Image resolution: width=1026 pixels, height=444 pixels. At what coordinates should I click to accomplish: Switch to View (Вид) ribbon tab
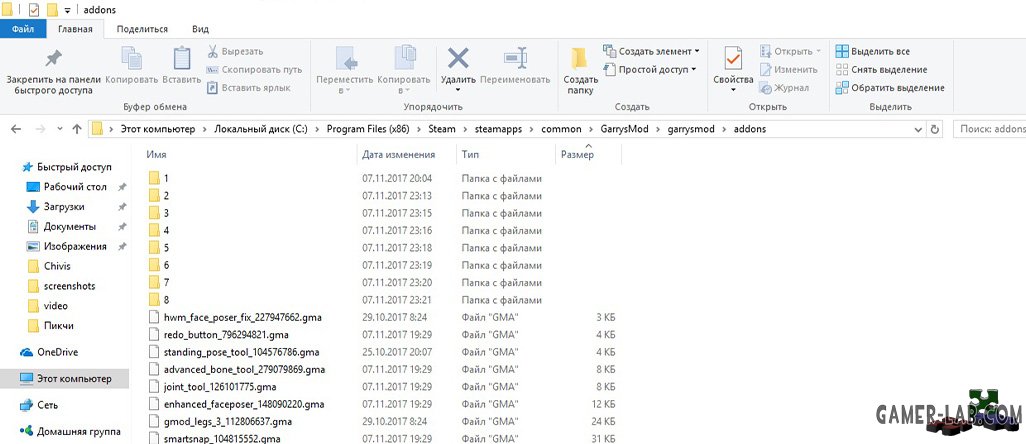coord(200,29)
